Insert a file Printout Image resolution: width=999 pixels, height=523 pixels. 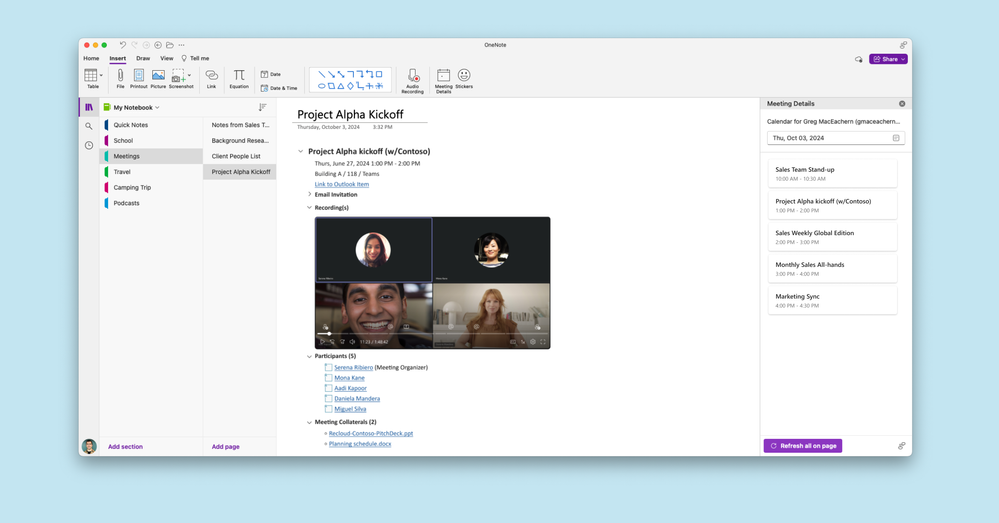click(x=138, y=78)
